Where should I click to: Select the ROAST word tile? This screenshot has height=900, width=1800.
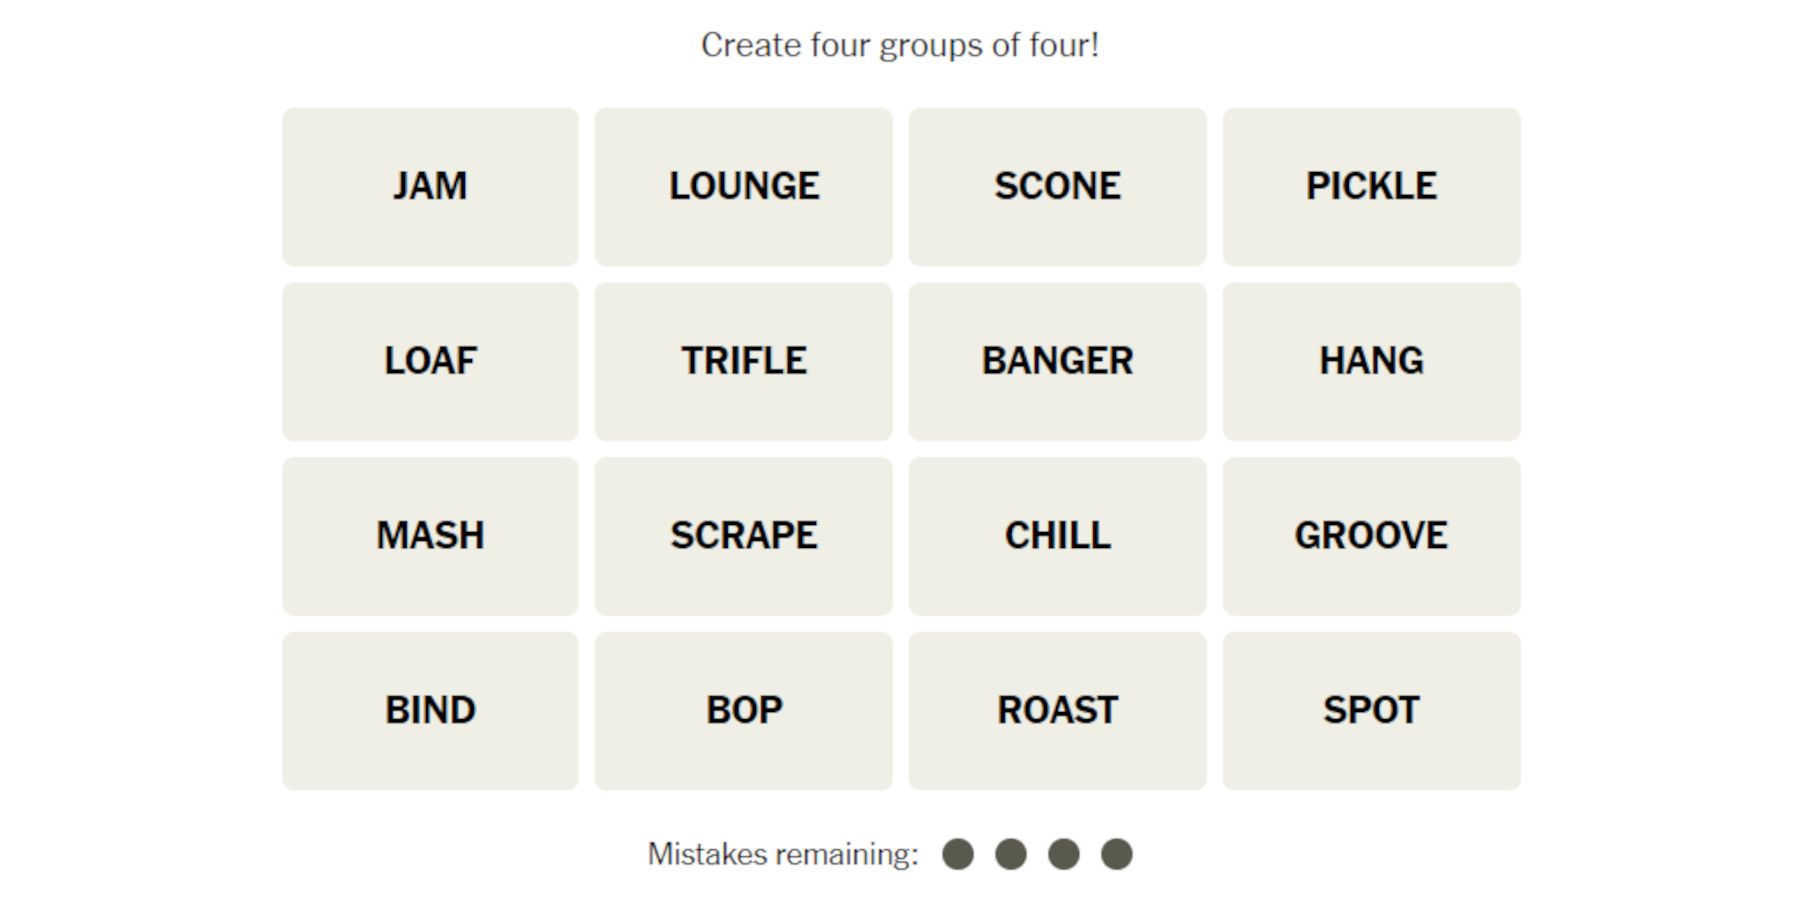click(1057, 711)
